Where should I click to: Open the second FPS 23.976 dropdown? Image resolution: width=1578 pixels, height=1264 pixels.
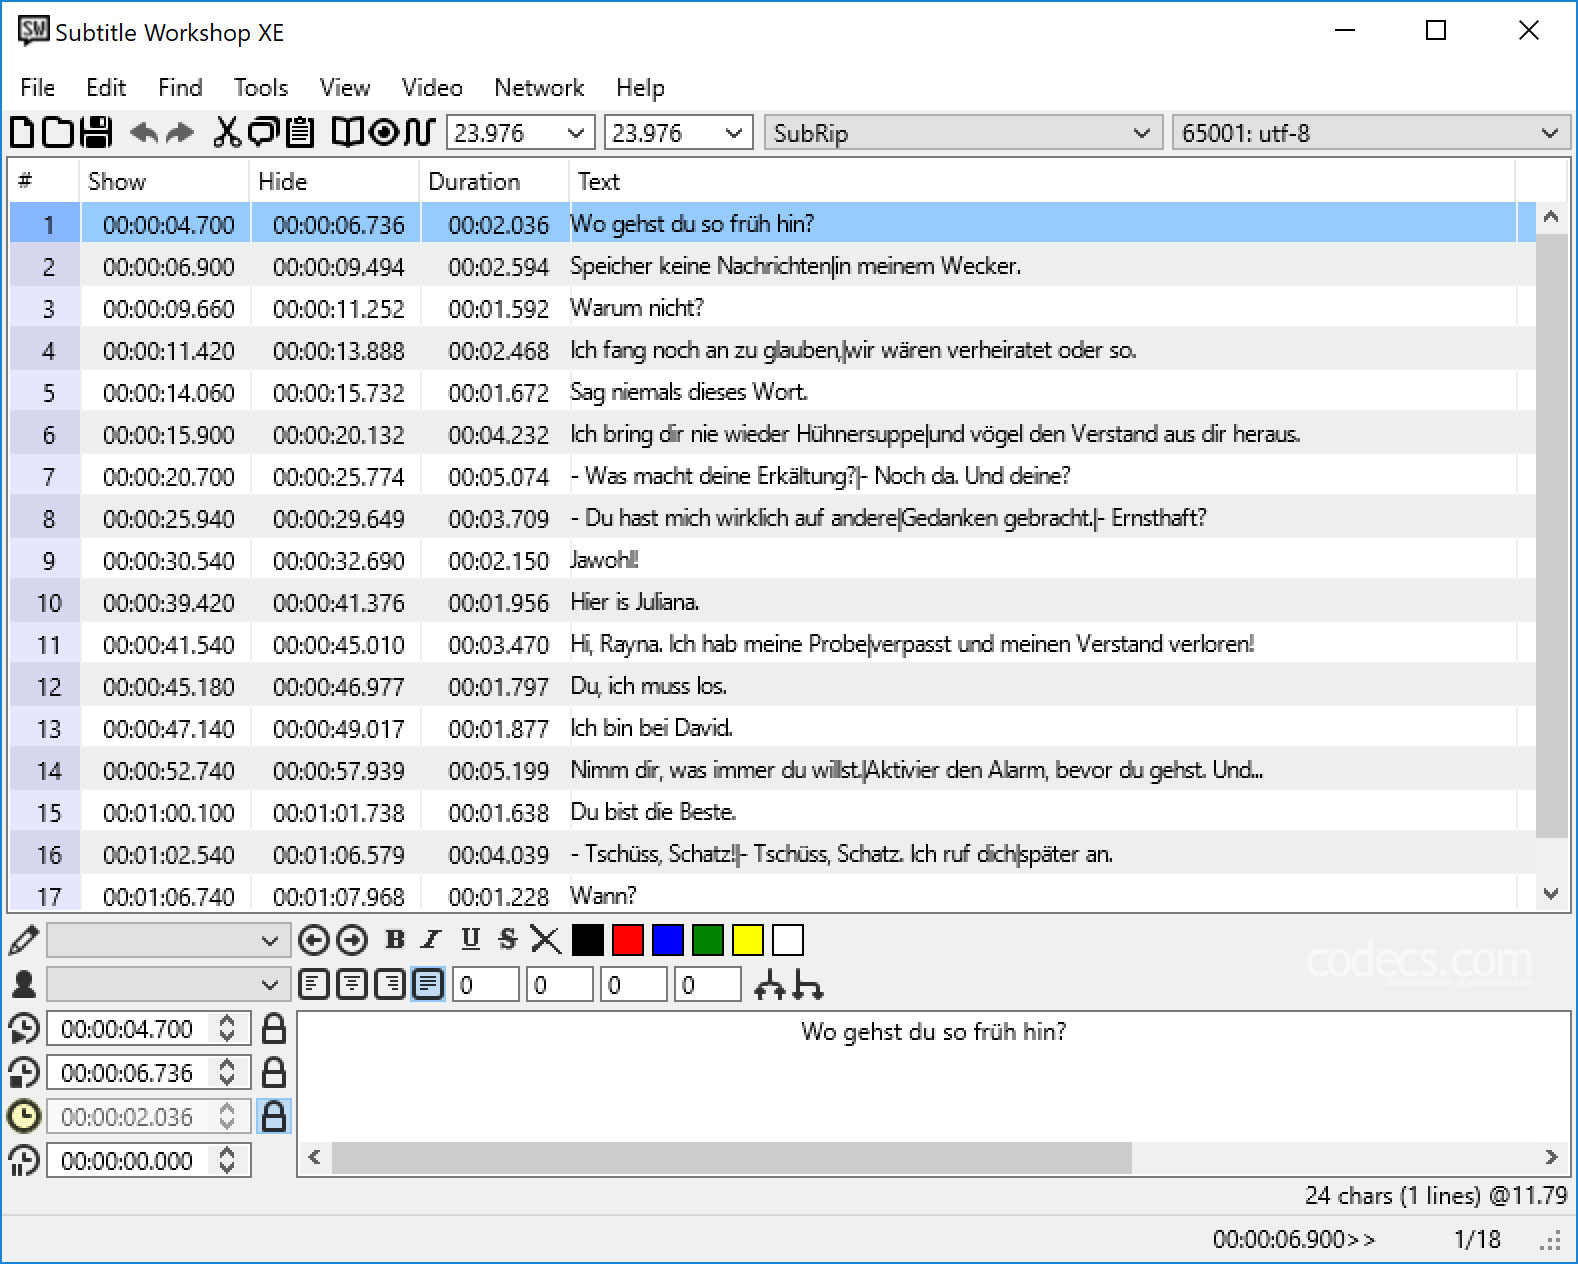[x=733, y=133]
